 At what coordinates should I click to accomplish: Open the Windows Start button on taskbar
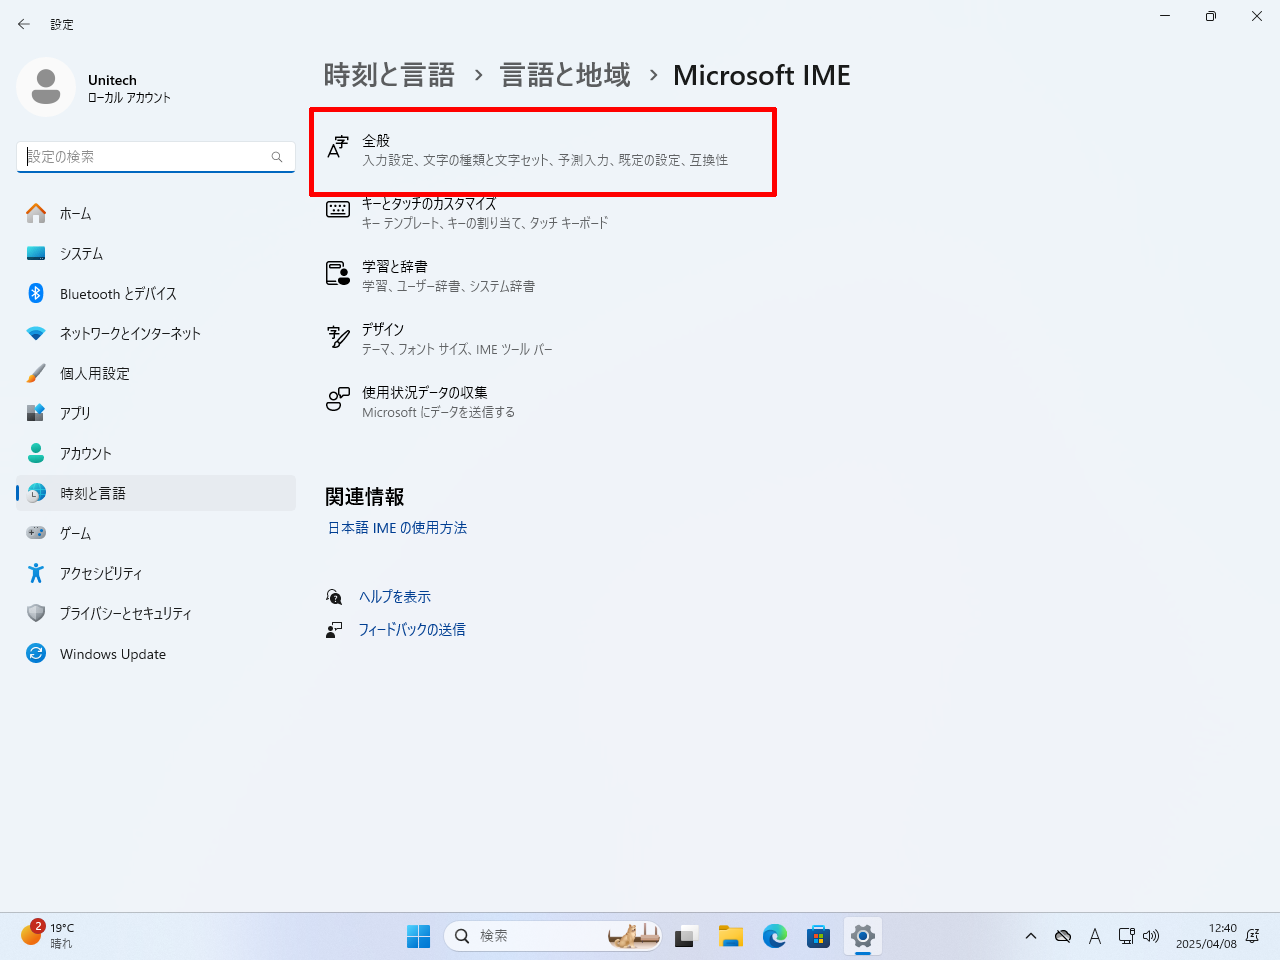pos(418,936)
